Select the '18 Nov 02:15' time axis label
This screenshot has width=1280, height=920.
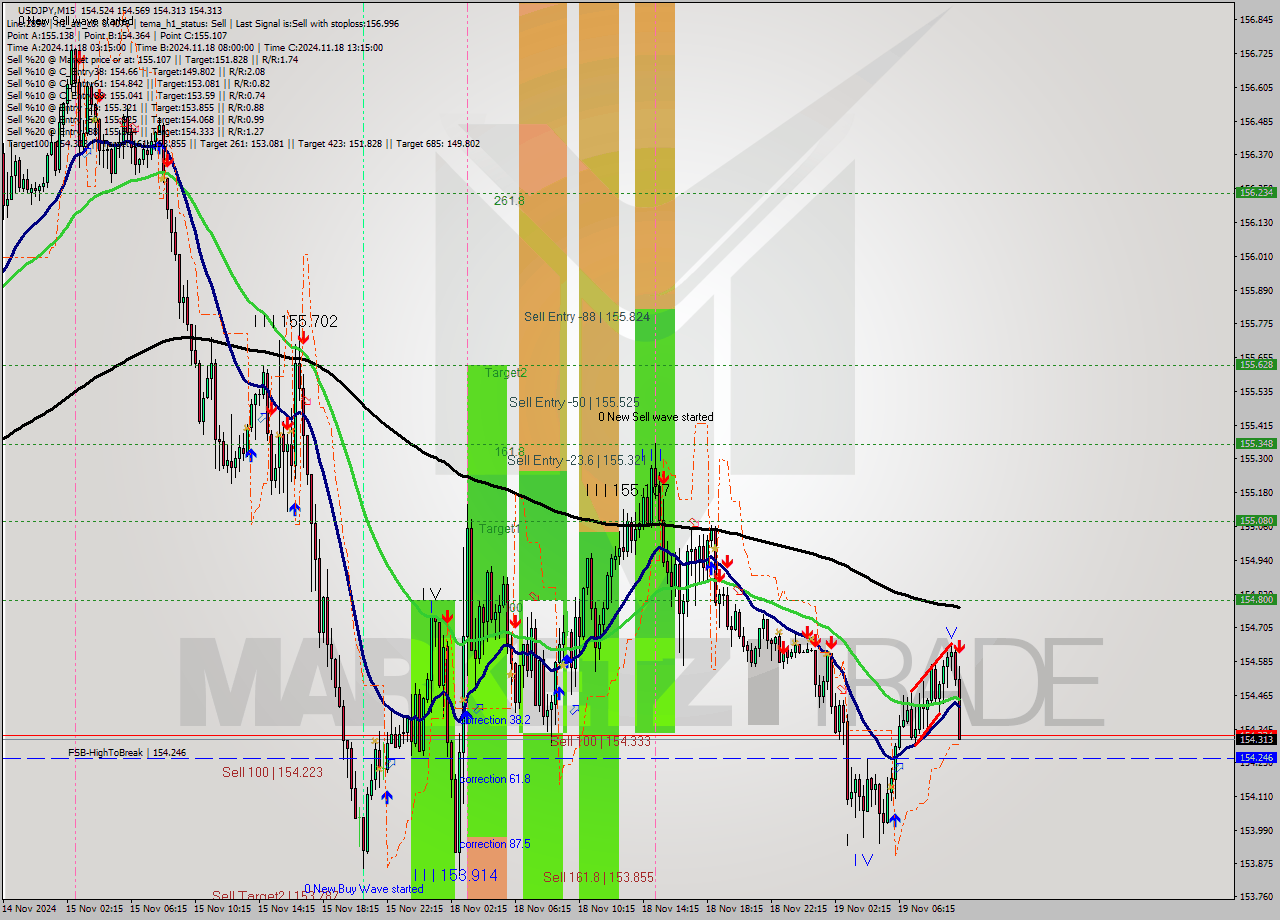(478, 909)
